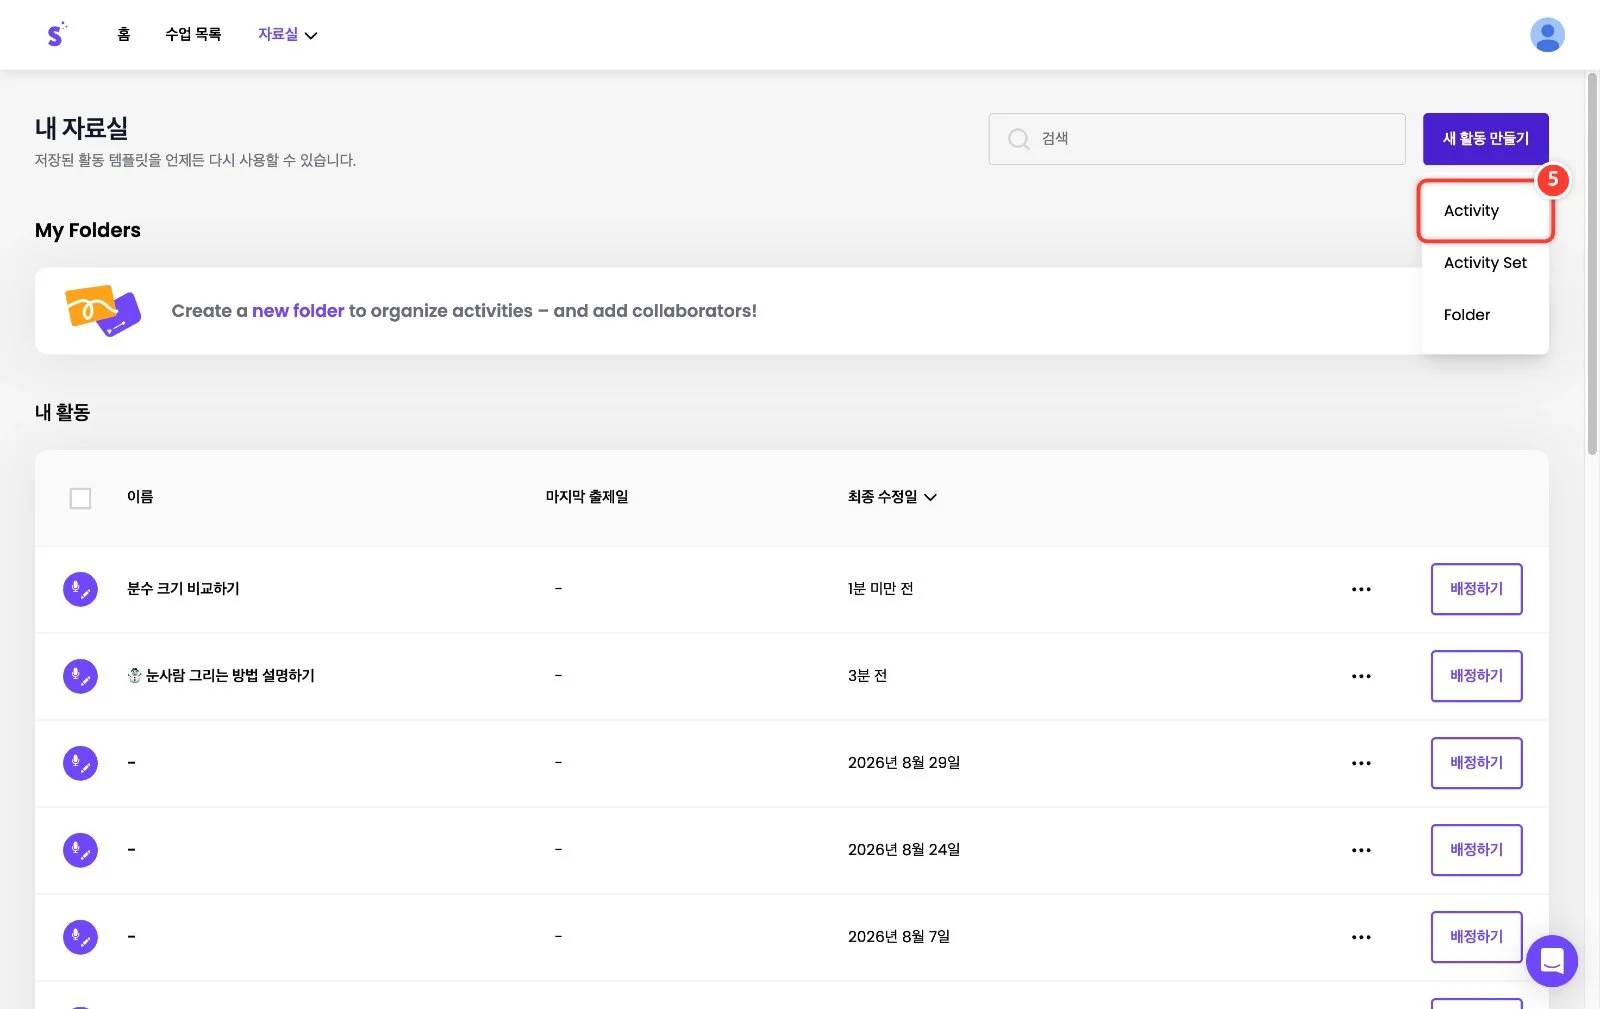
Task: Click 배정하기 in the 2026년 8월 7일 row
Action: pos(1476,937)
